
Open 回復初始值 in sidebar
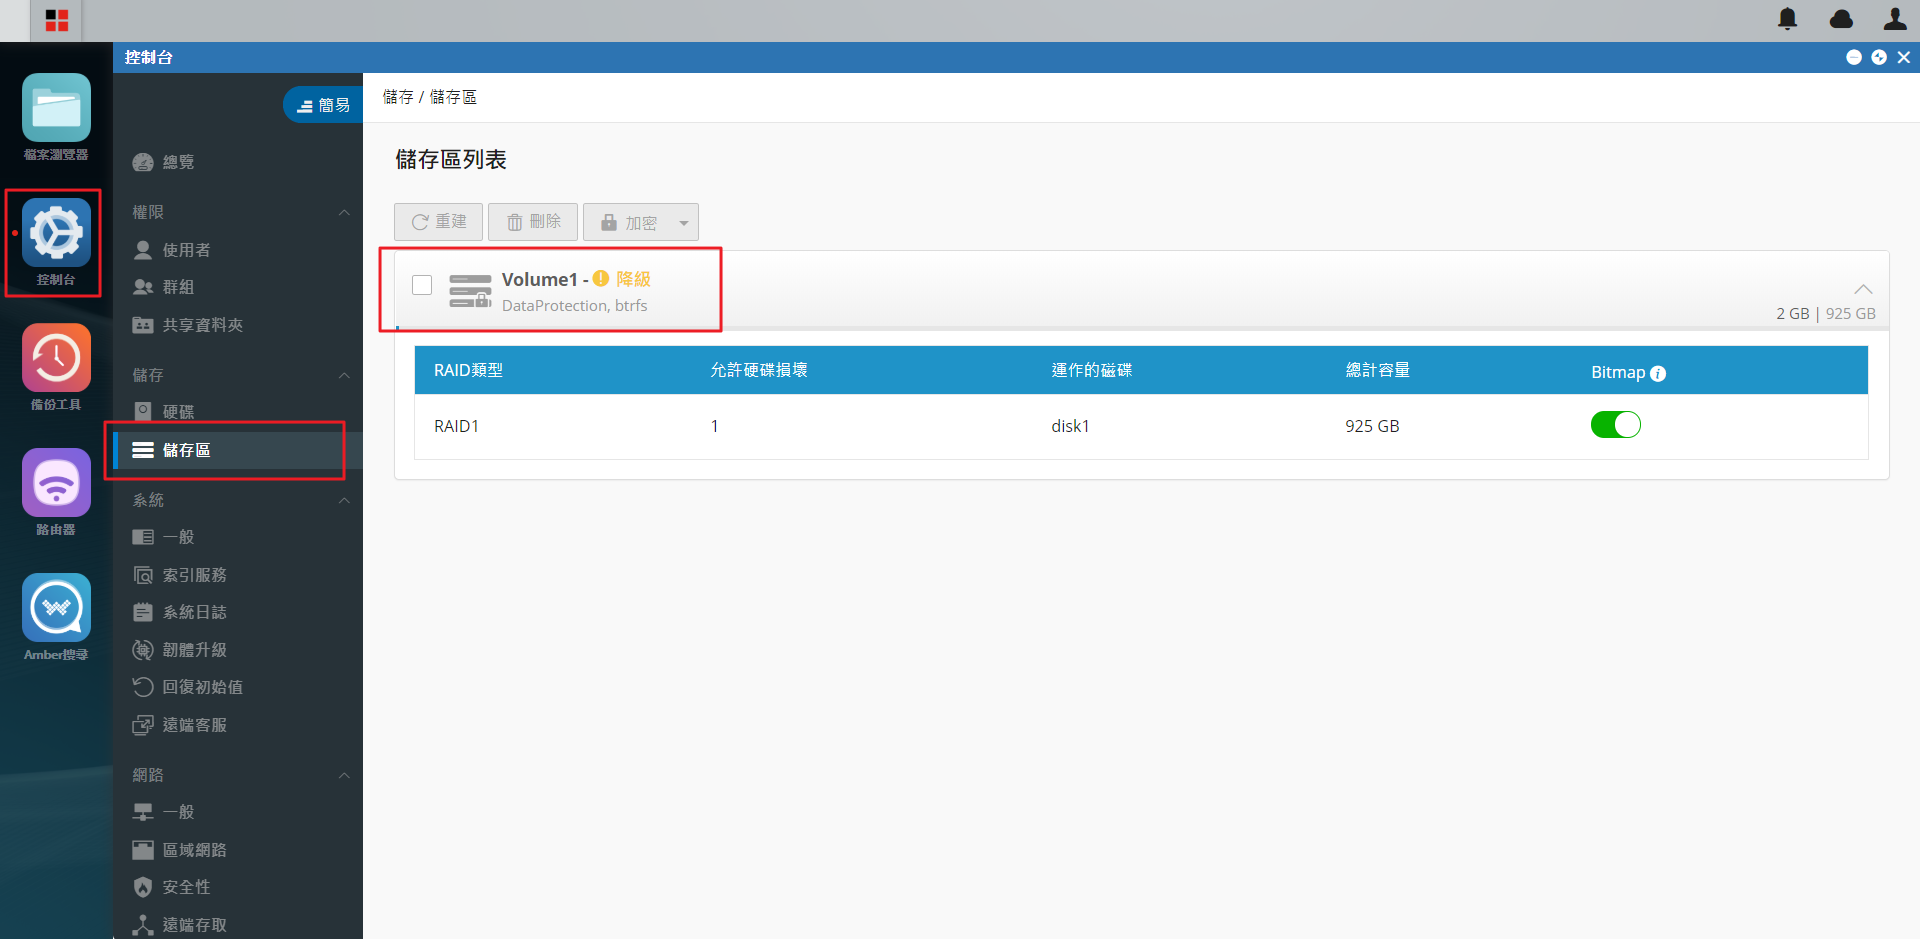click(x=202, y=687)
